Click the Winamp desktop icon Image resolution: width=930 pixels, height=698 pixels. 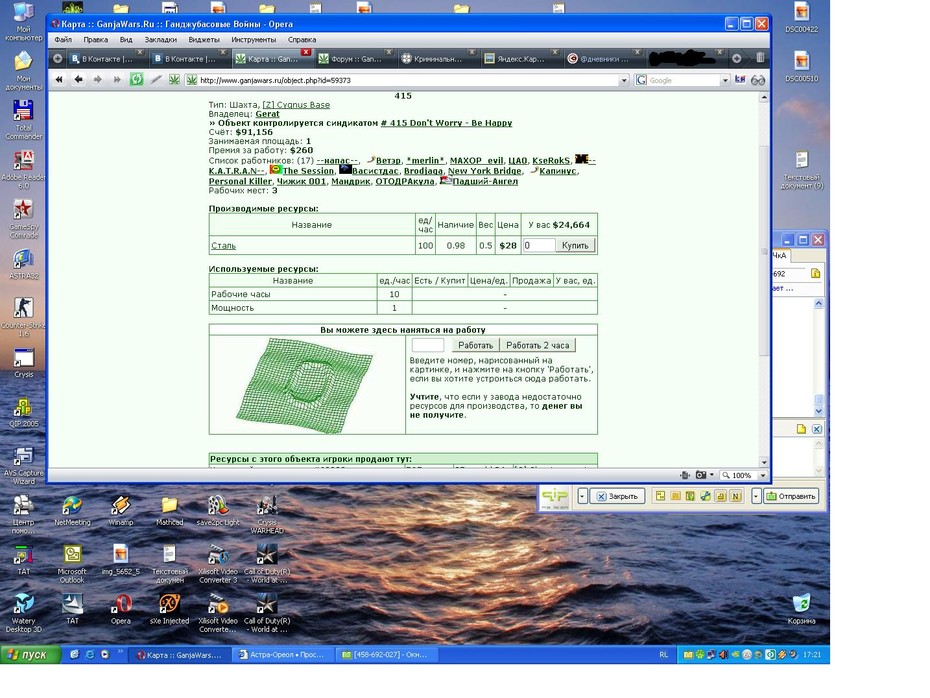click(x=120, y=511)
